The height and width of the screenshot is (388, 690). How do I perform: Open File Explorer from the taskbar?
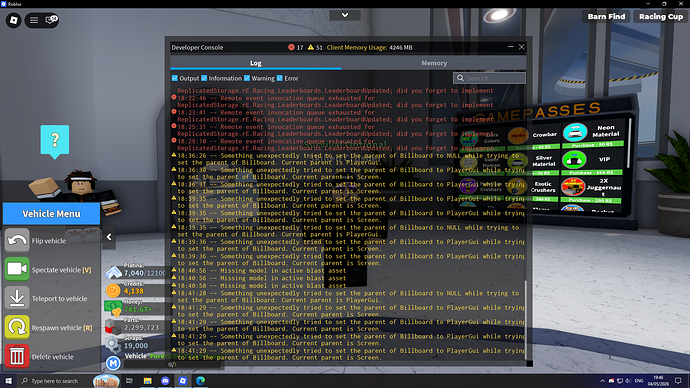pos(147,381)
